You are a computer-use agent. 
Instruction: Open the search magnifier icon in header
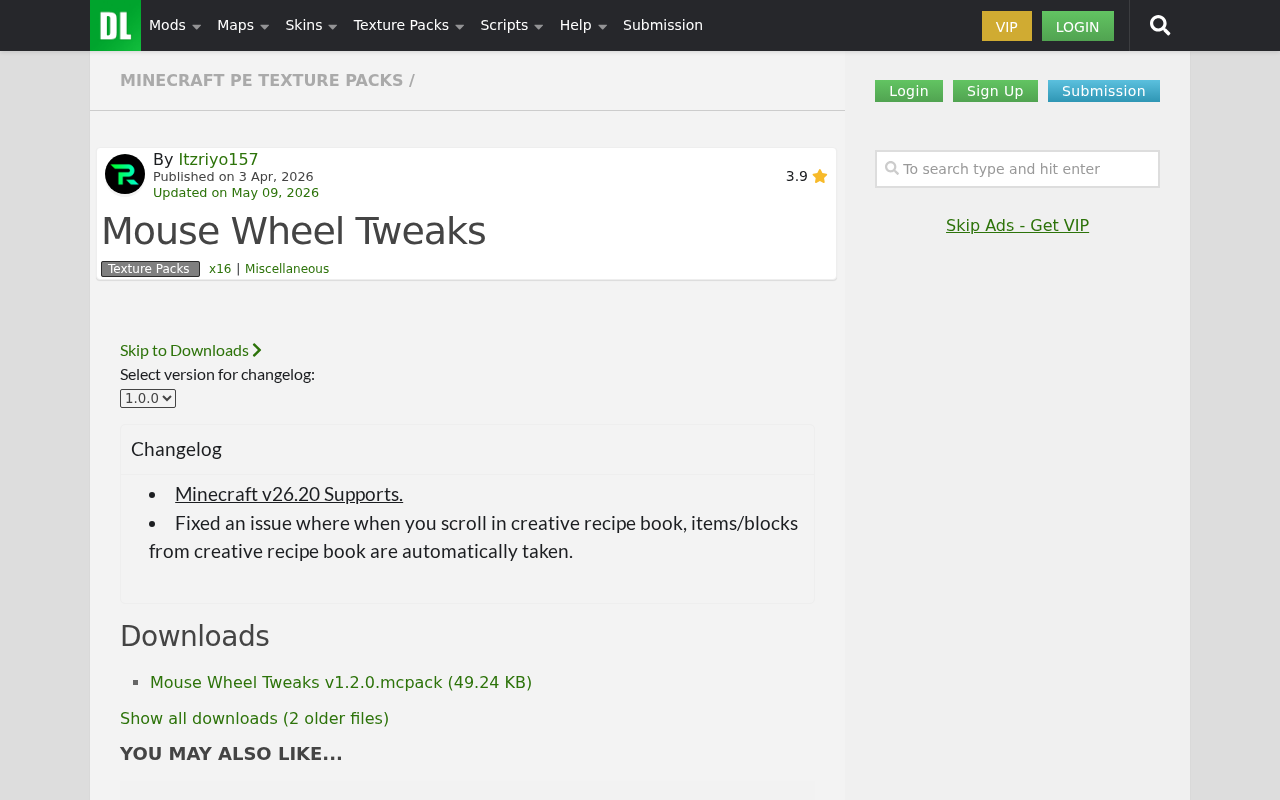[1160, 26]
